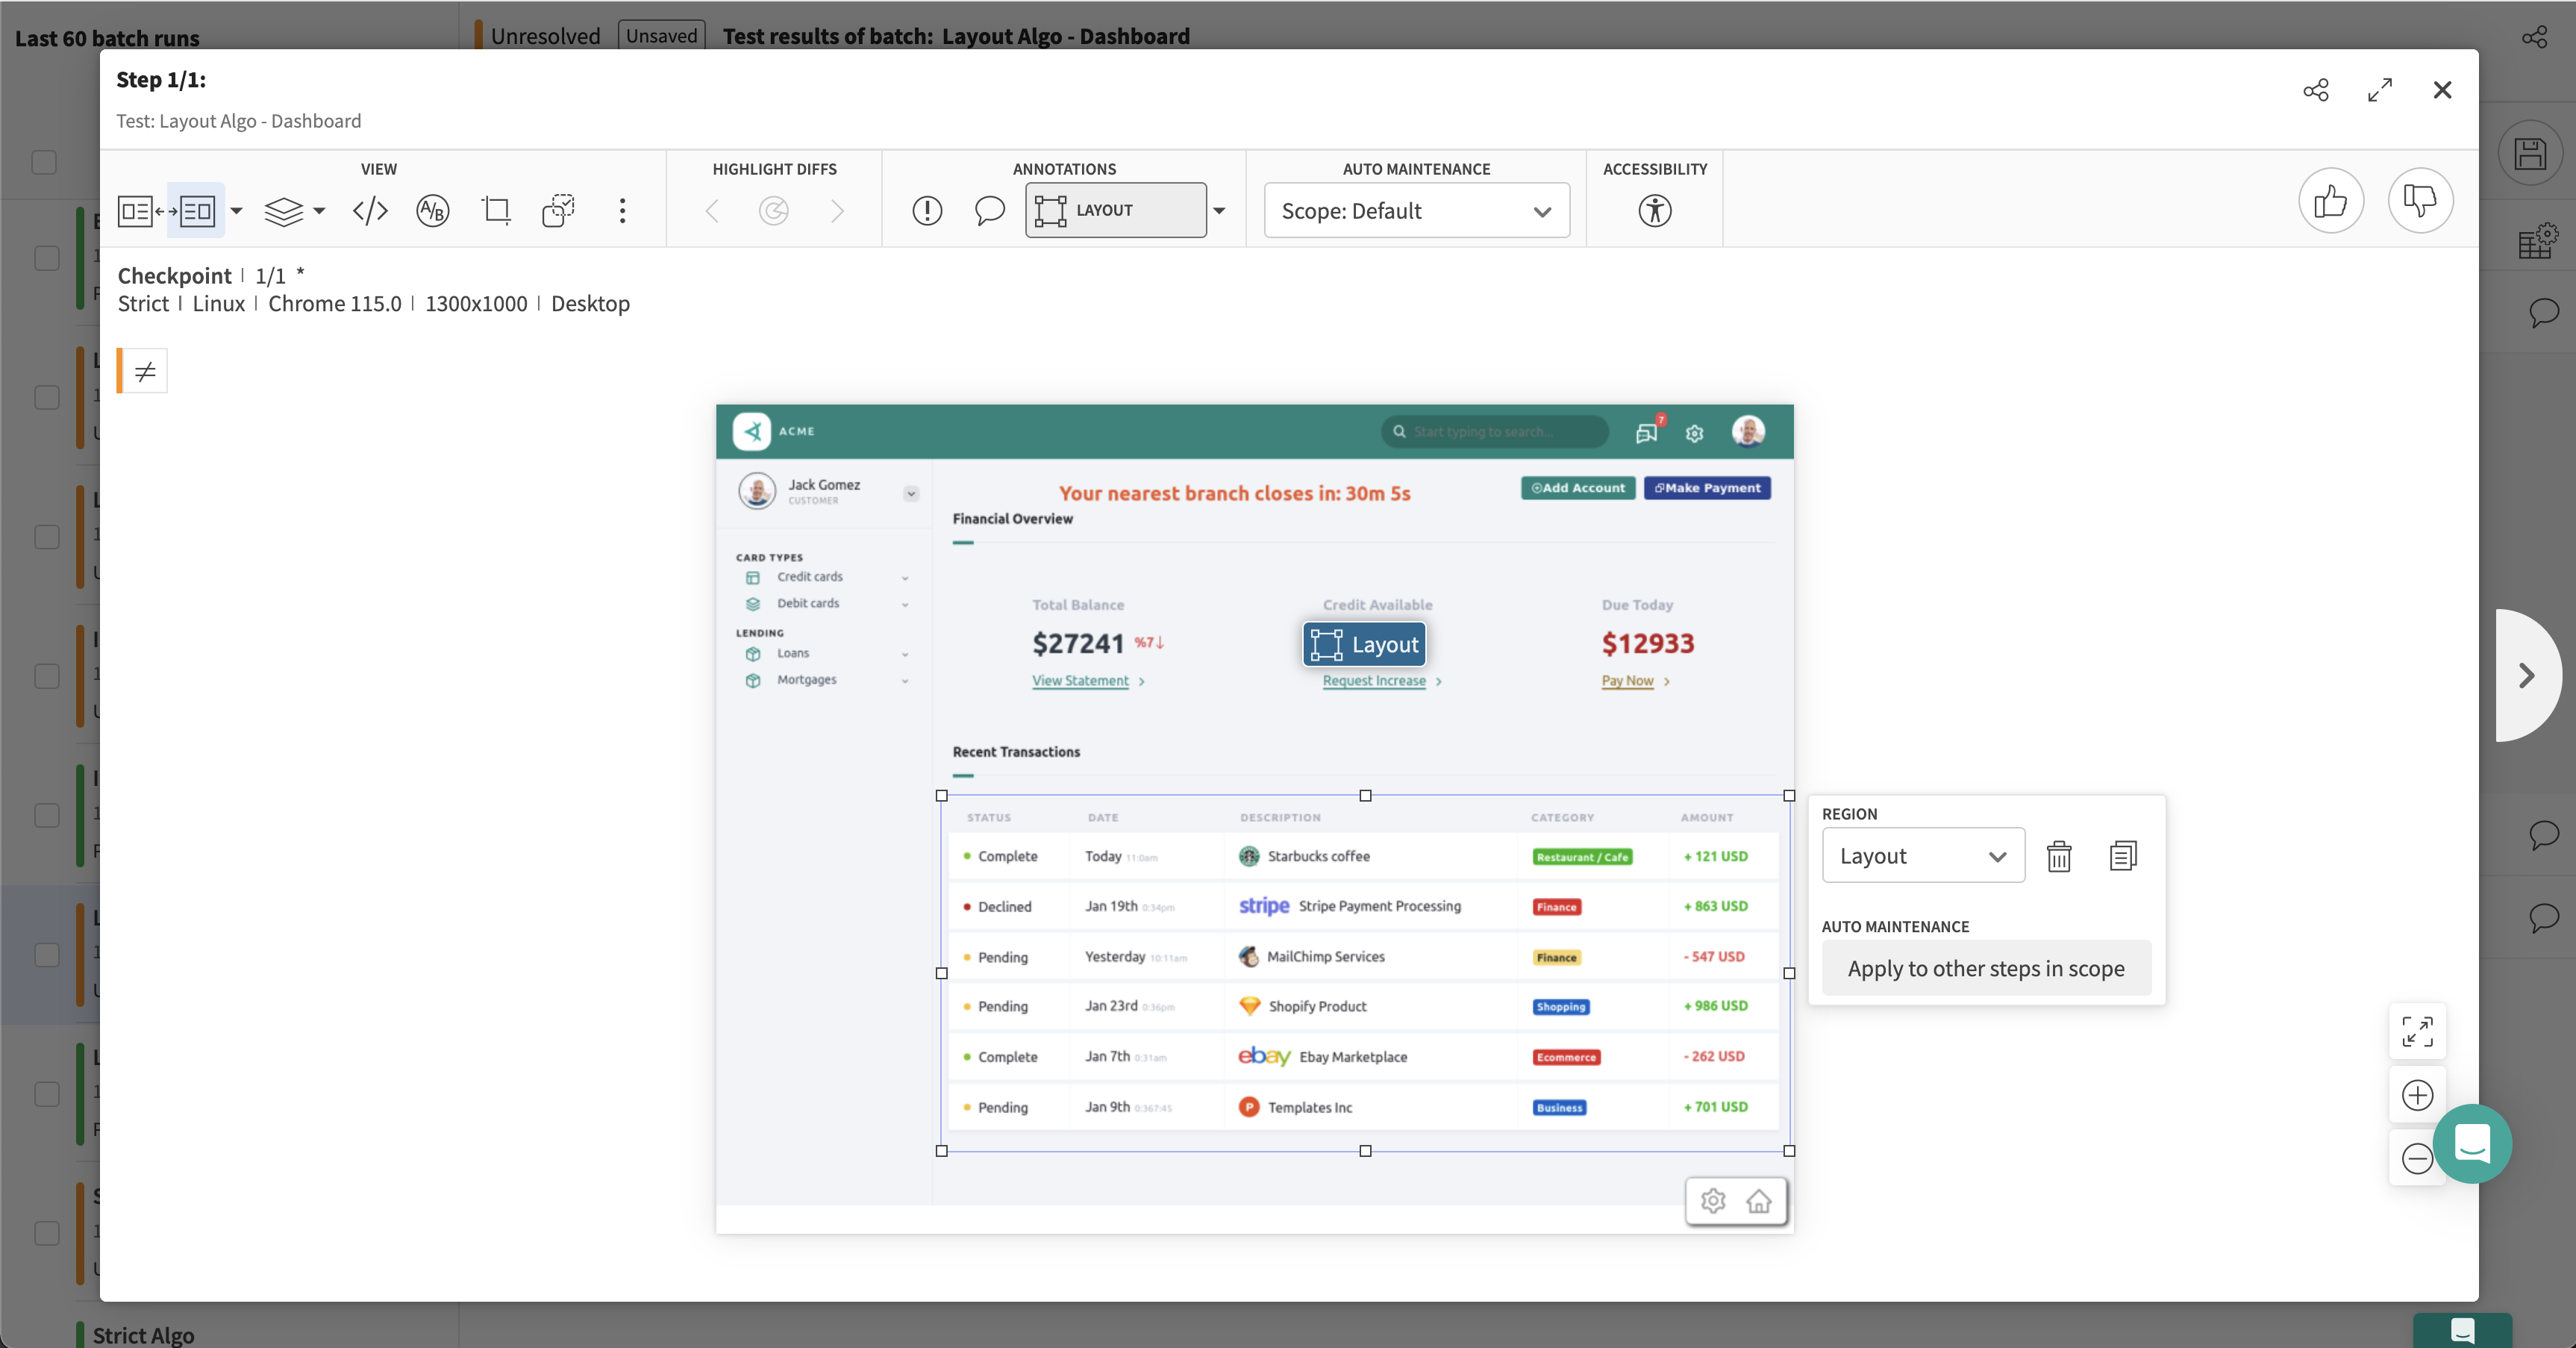Image resolution: width=2576 pixels, height=1348 pixels.
Task: Click the crop region tool icon
Action: [x=496, y=211]
